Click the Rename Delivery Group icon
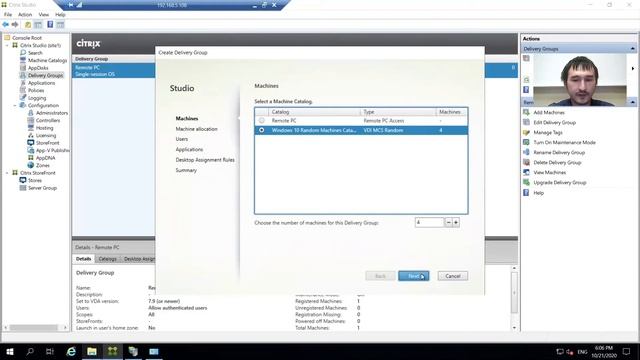The height and width of the screenshot is (360, 640). point(526,152)
